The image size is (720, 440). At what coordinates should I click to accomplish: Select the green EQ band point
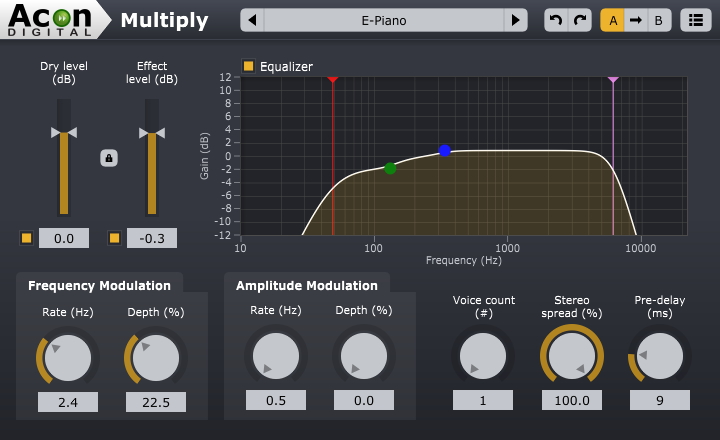click(x=390, y=169)
